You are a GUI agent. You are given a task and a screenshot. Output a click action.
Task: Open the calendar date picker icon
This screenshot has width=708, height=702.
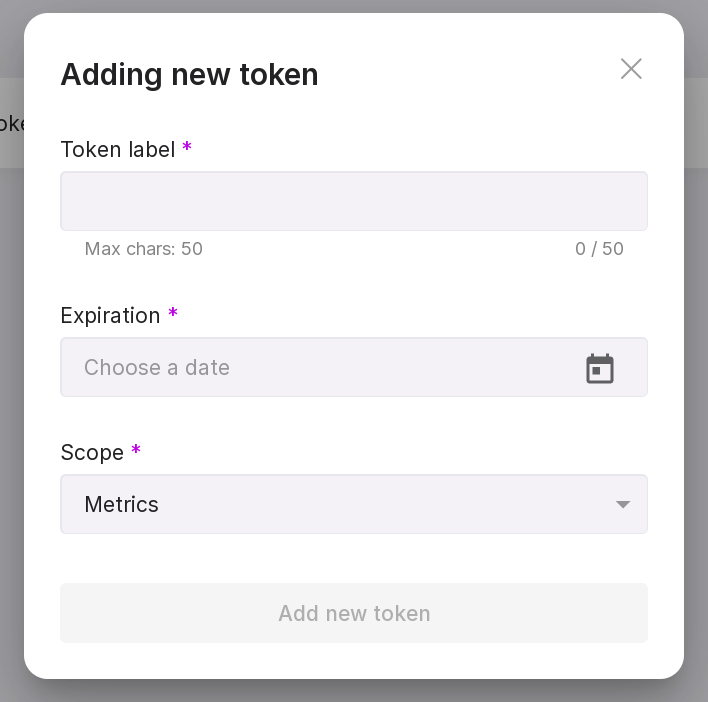[600, 368]
